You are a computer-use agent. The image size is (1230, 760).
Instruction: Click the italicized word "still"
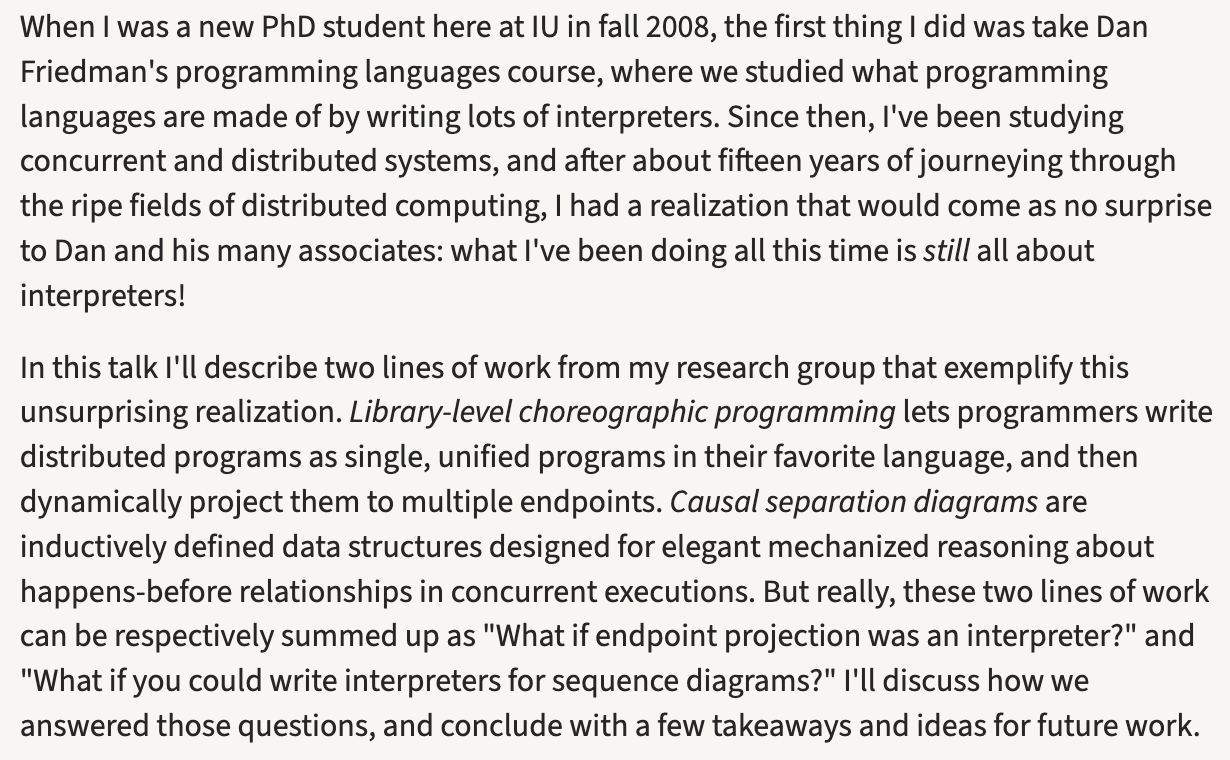click(945, 250)
